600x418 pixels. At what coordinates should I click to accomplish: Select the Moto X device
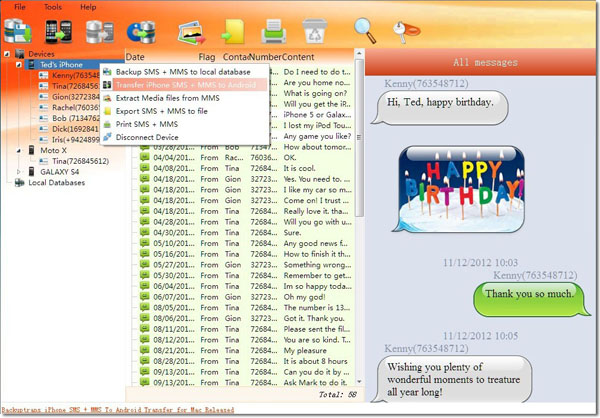click(53, 150)
